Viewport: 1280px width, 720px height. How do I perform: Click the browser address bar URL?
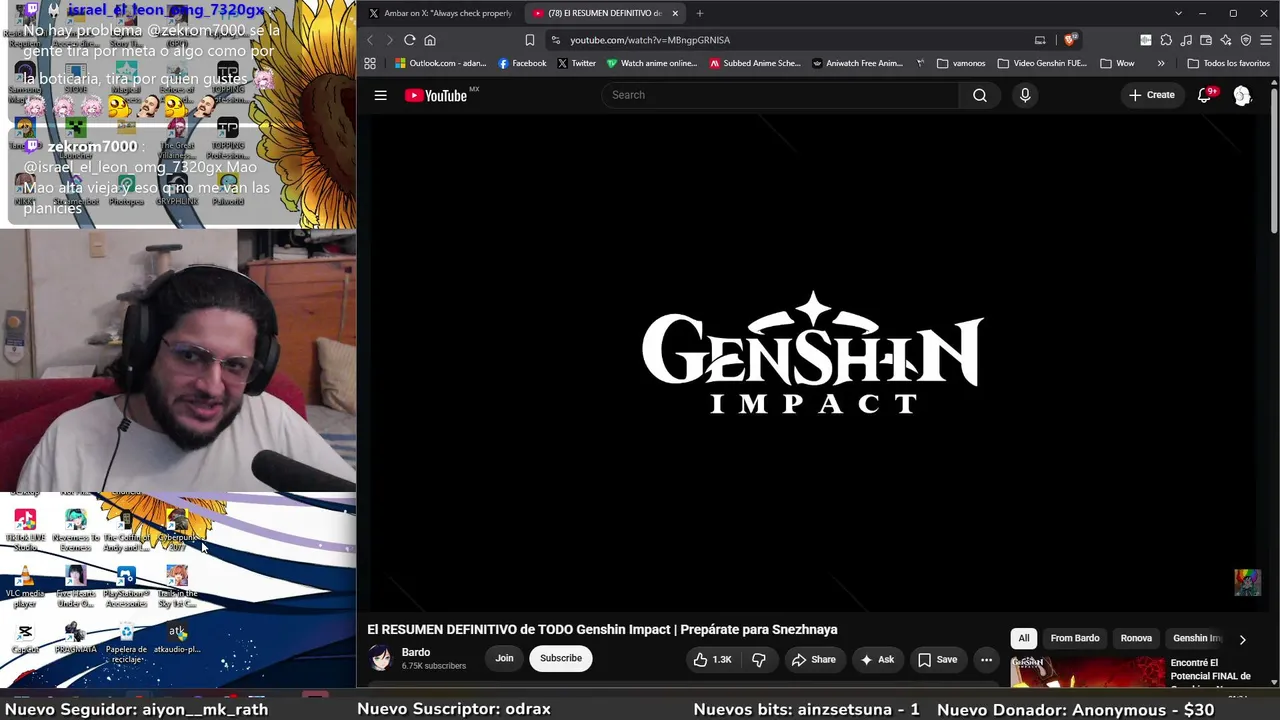(650, 40)
